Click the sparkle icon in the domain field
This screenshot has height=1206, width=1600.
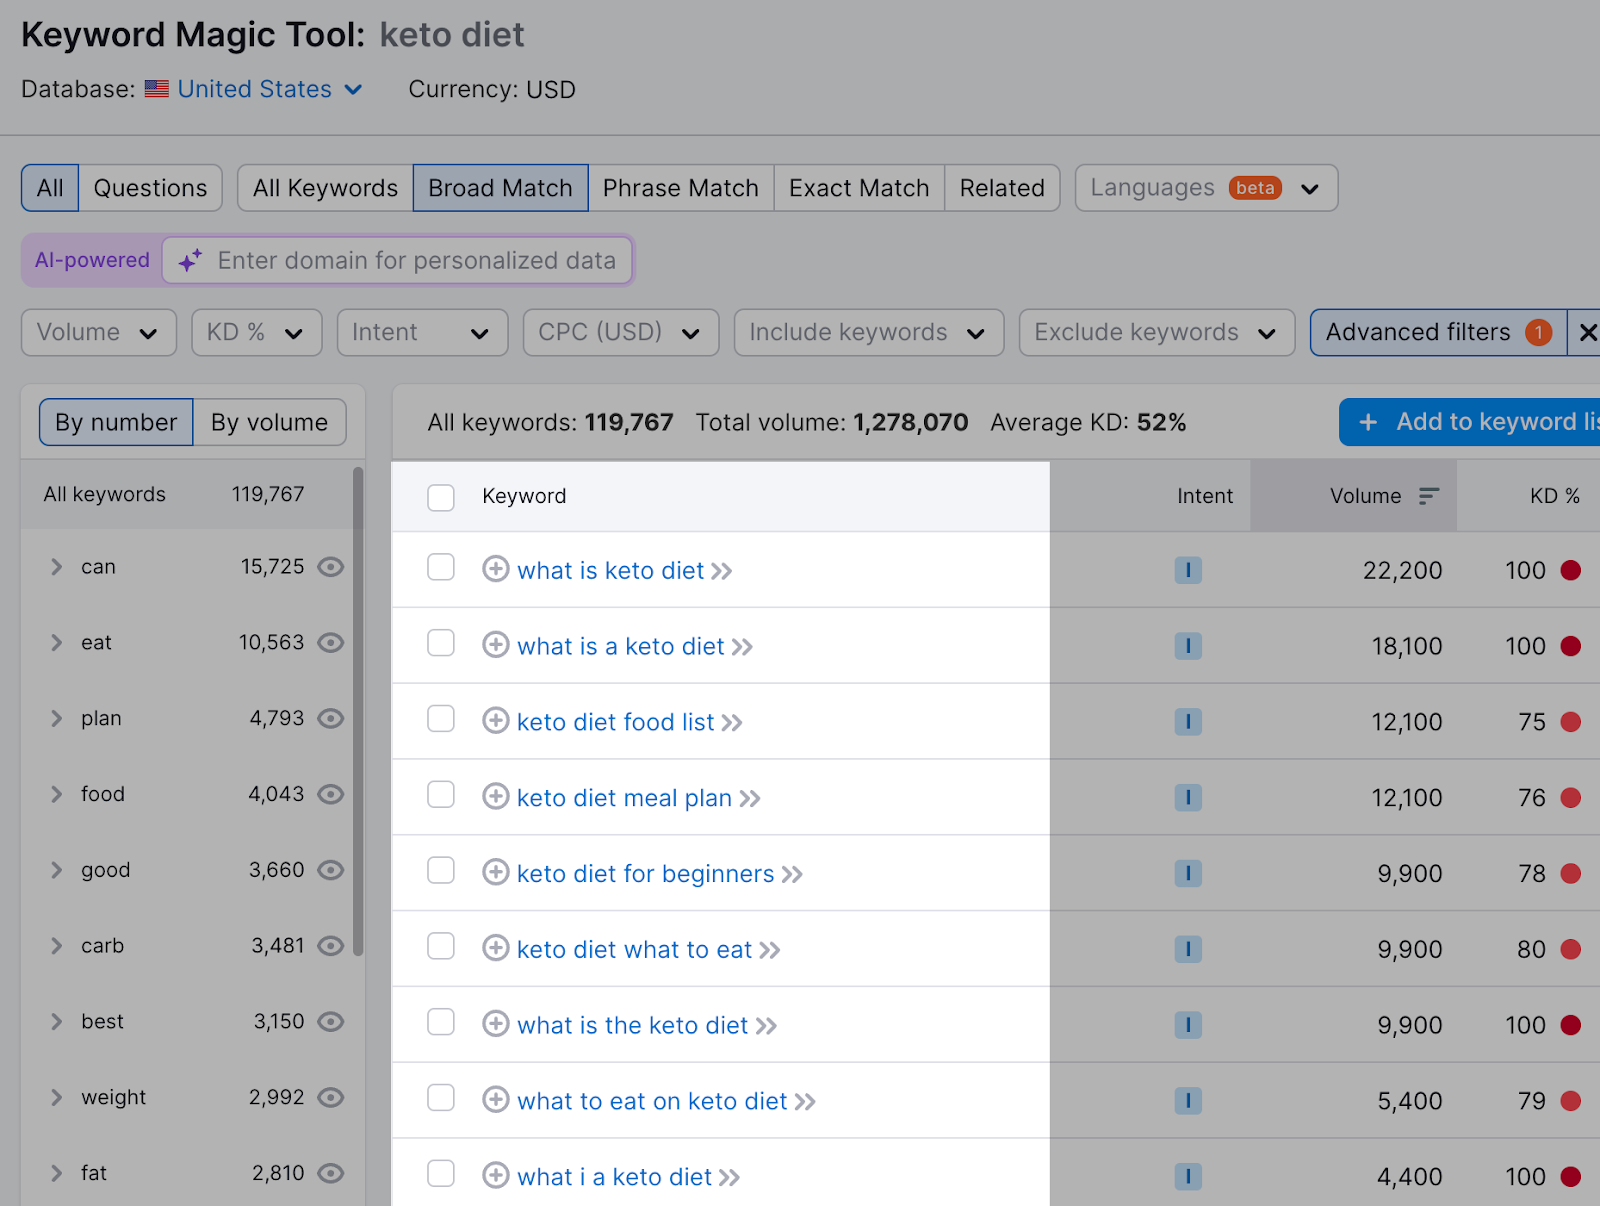(x=190, y=260)
